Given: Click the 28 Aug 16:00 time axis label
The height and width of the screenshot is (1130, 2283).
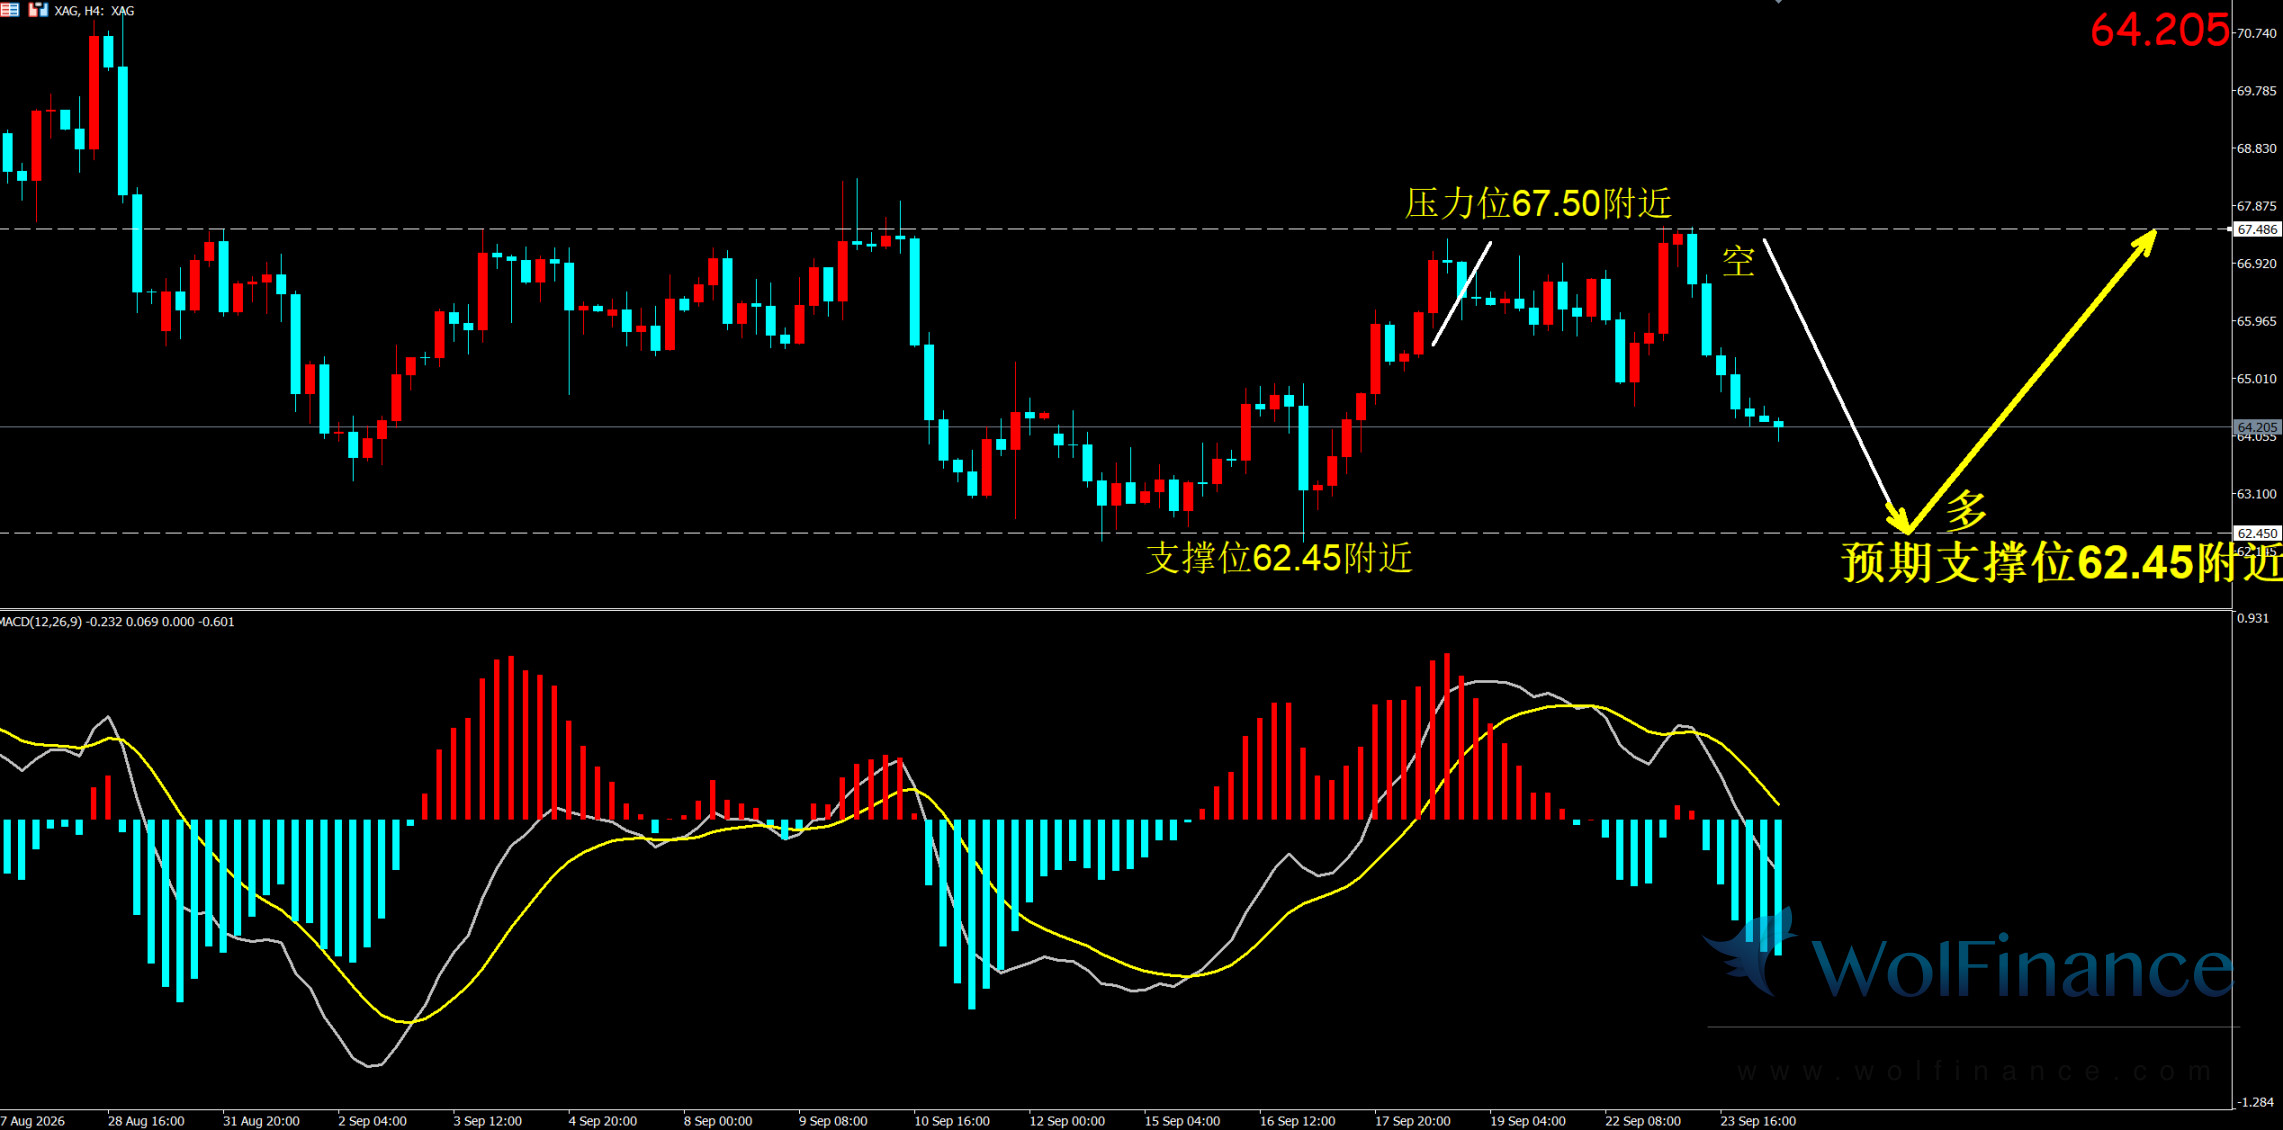Looking at the screenshot, I should tap(146, 1121).
